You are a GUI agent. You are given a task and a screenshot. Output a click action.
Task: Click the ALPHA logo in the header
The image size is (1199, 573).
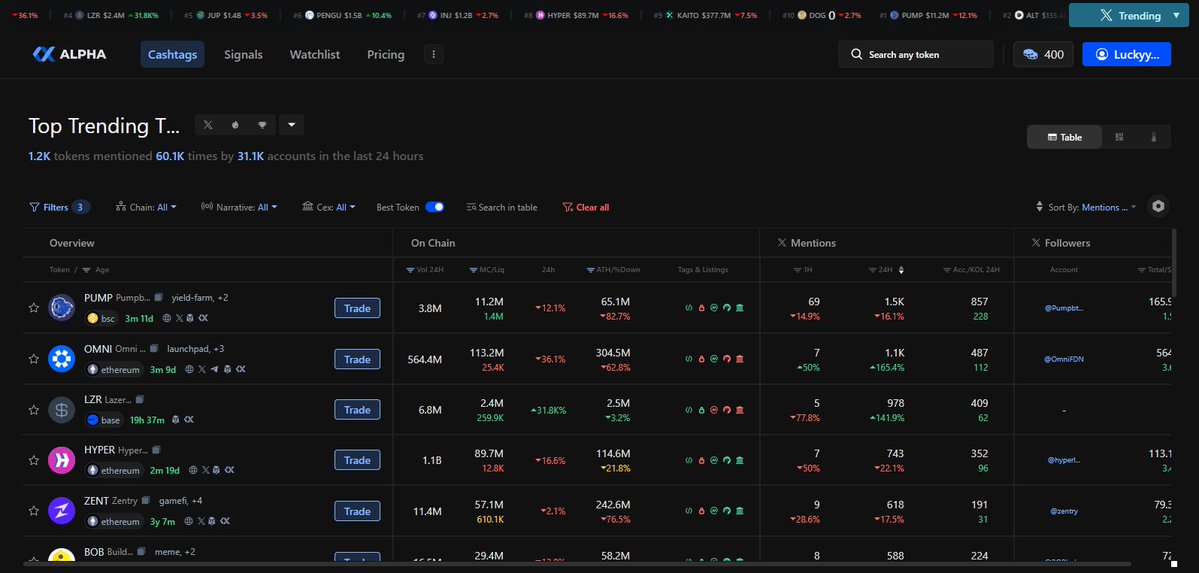(69, 54)
